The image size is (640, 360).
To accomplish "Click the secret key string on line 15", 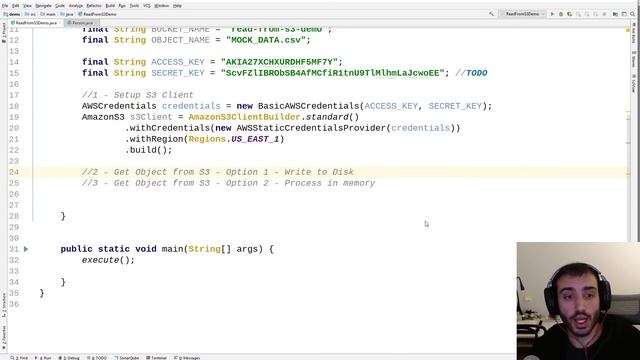I will click(333, 73).
